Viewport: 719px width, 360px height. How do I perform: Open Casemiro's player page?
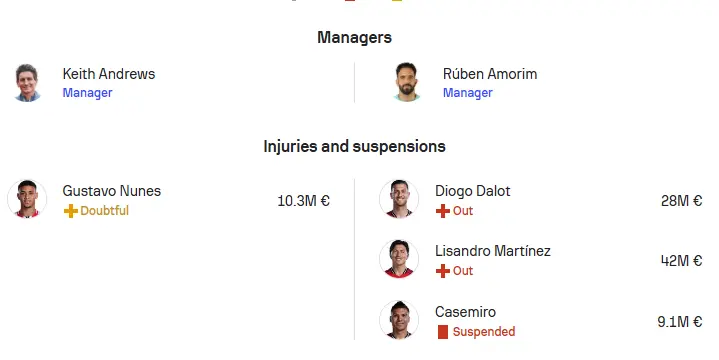(x=465, y=312)
